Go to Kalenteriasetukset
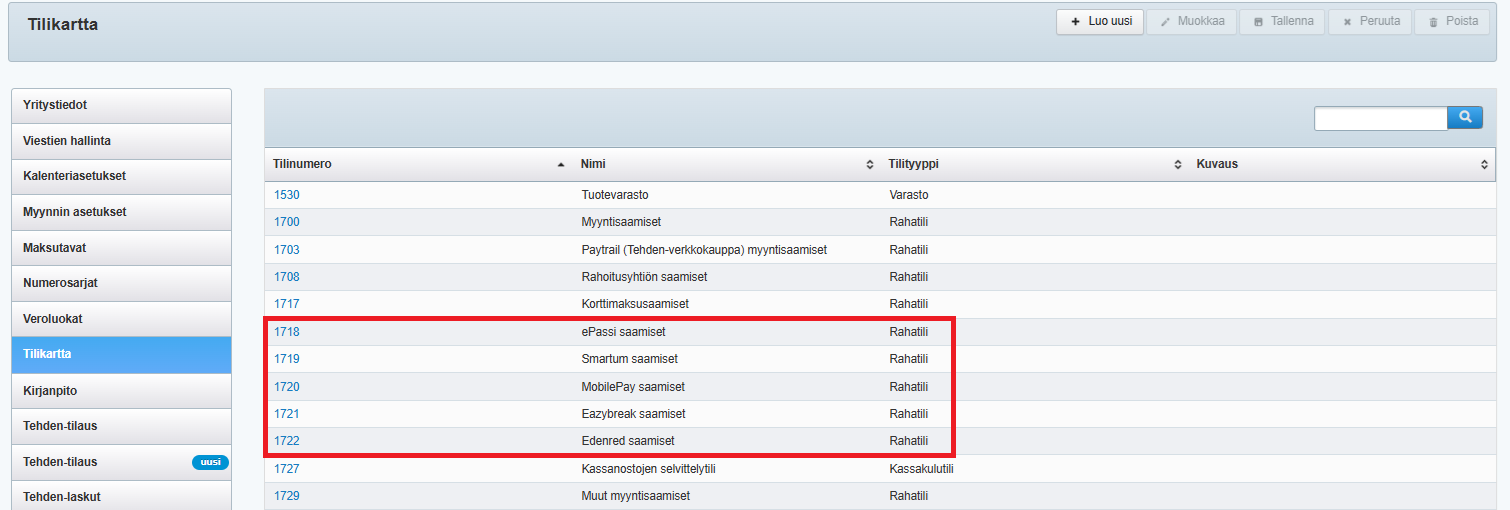The image size is (1510, 510). pos(121,176)
